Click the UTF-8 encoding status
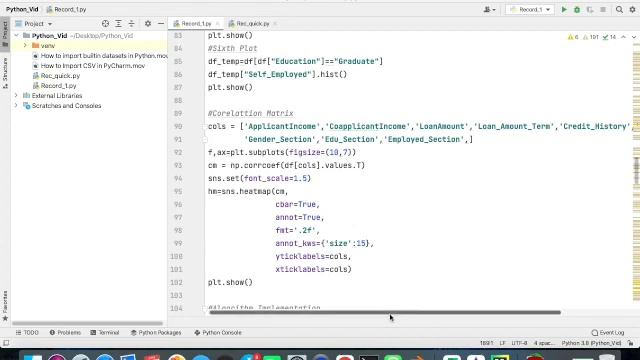 pyautogui.click(x=519, y=343)
